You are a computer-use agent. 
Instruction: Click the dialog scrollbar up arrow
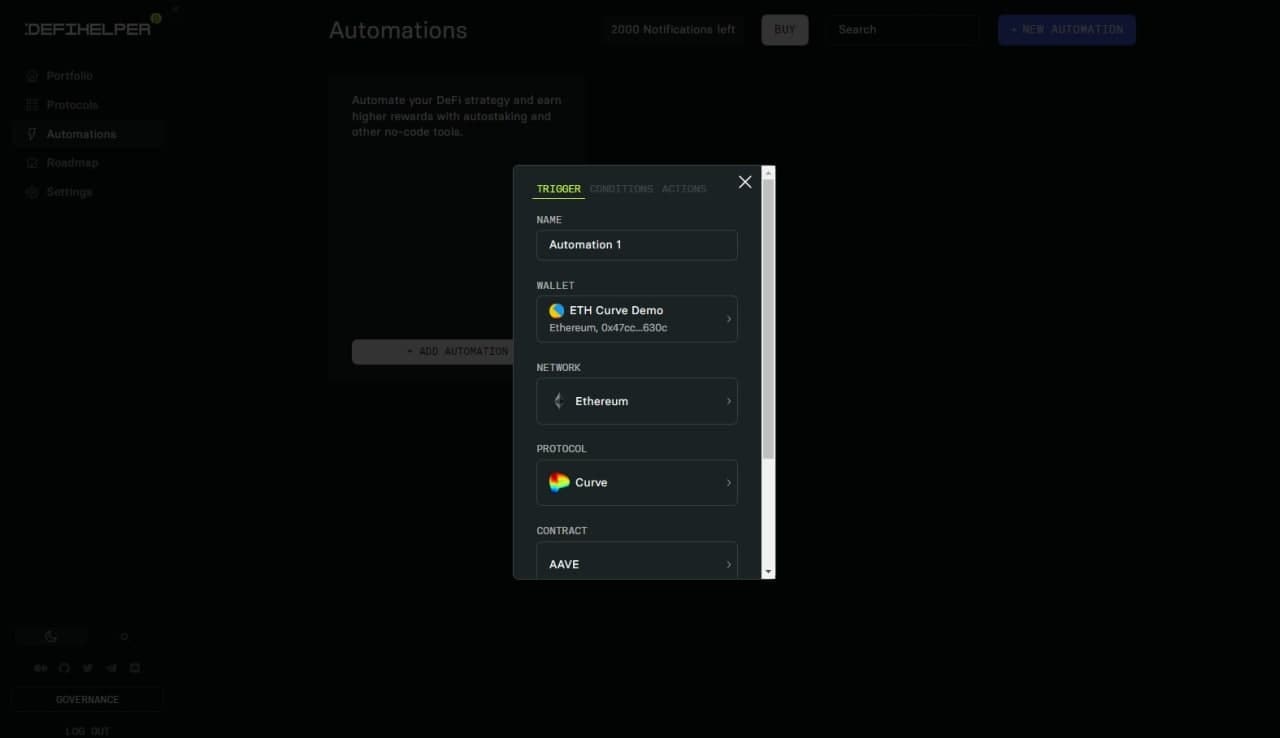(x=768, y=173)
